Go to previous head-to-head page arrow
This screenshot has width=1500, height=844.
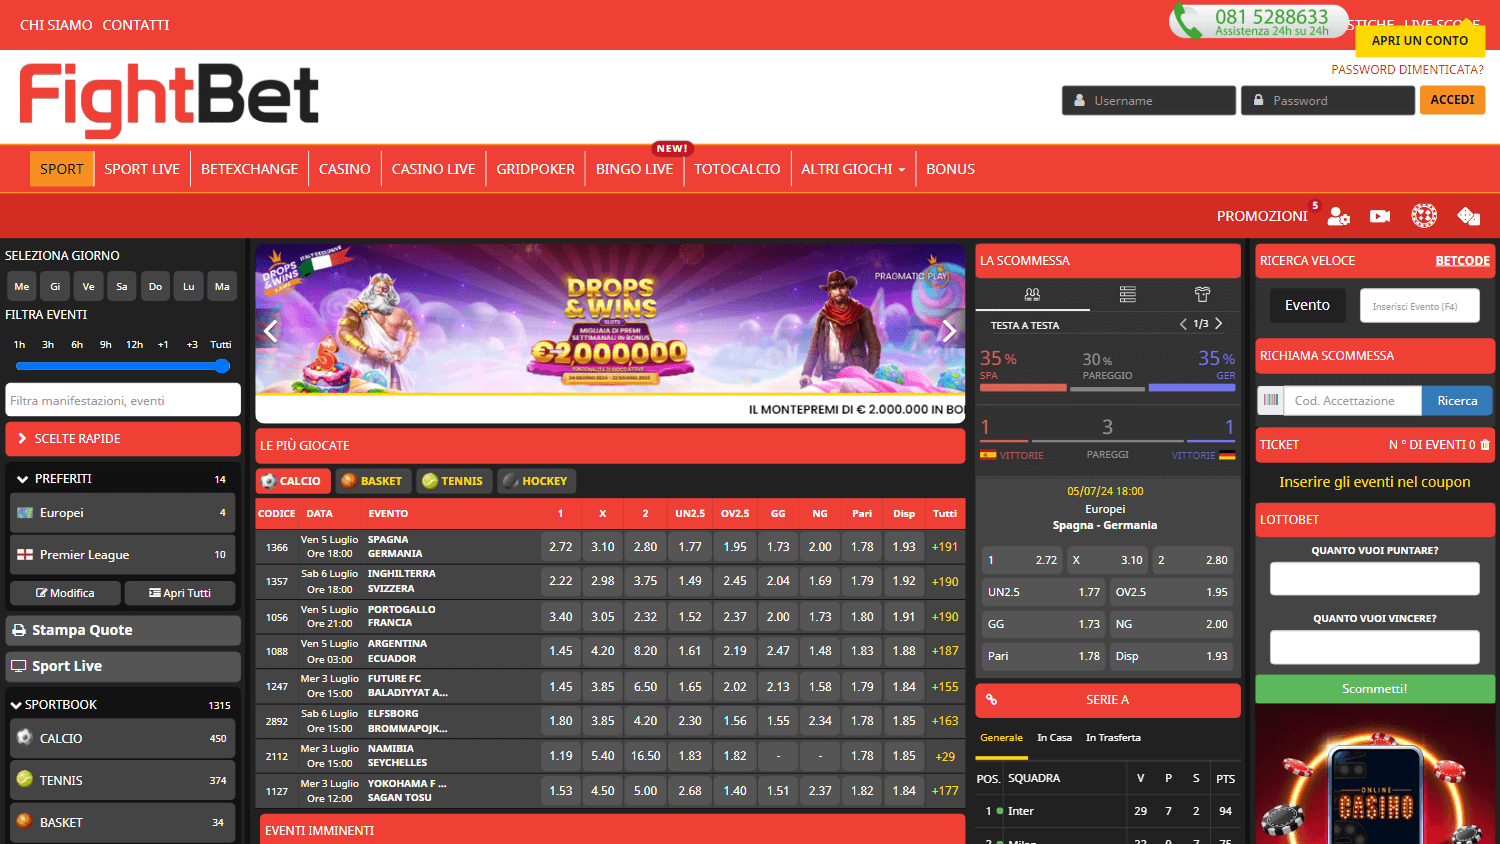(1183, 324)
